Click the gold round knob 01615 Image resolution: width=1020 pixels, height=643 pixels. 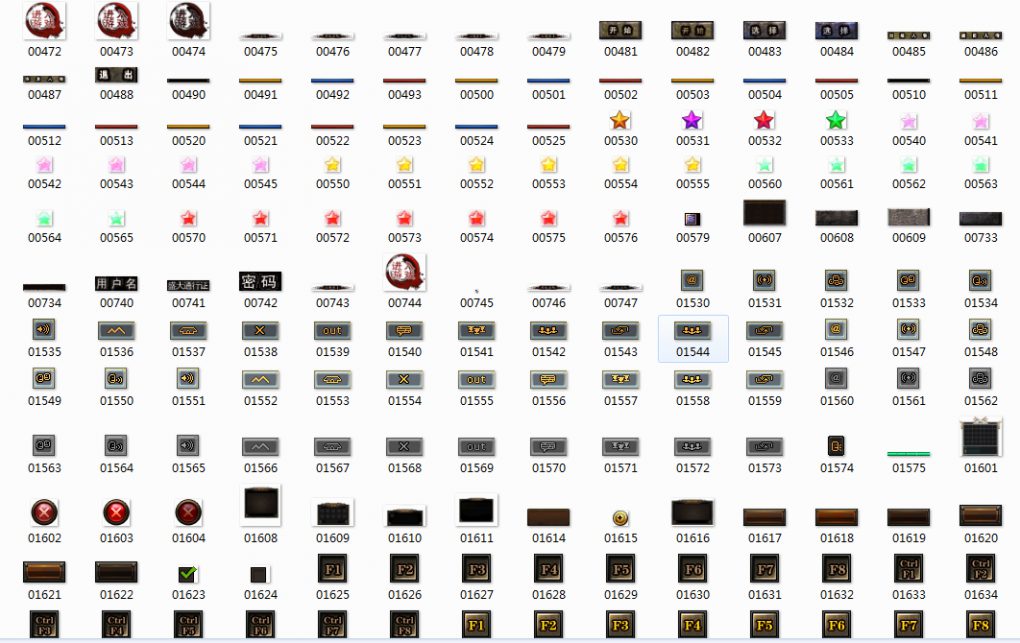[x=620, y=517]
